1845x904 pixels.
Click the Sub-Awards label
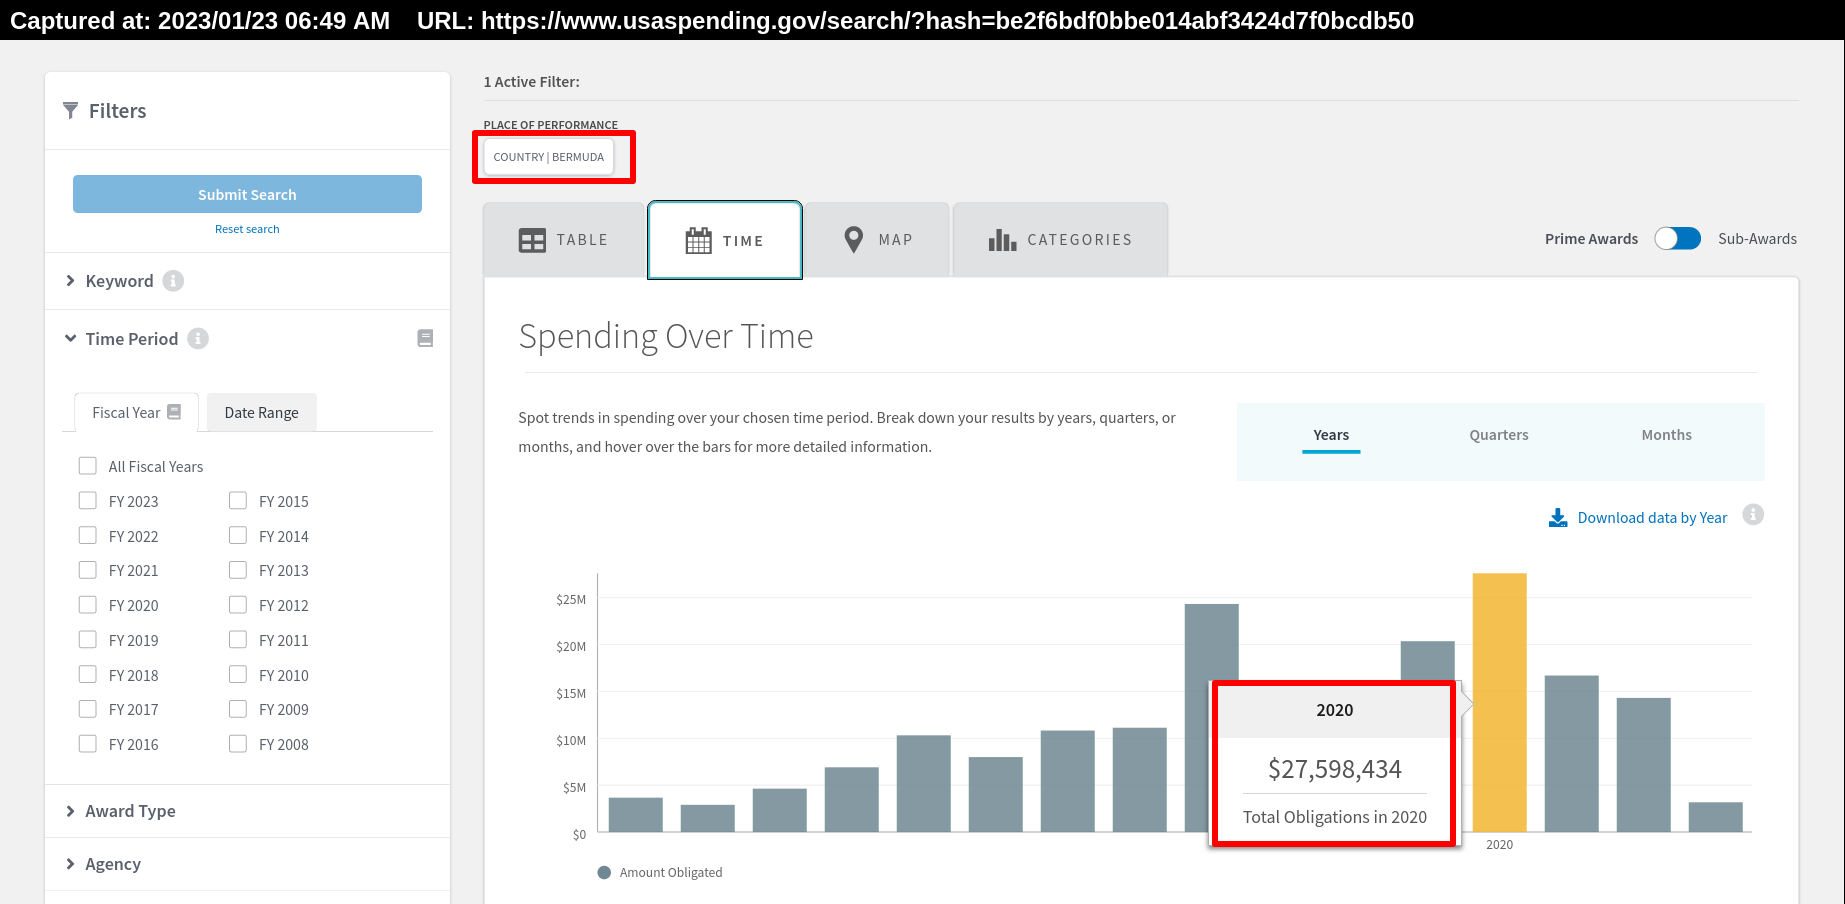[1757, 239]
